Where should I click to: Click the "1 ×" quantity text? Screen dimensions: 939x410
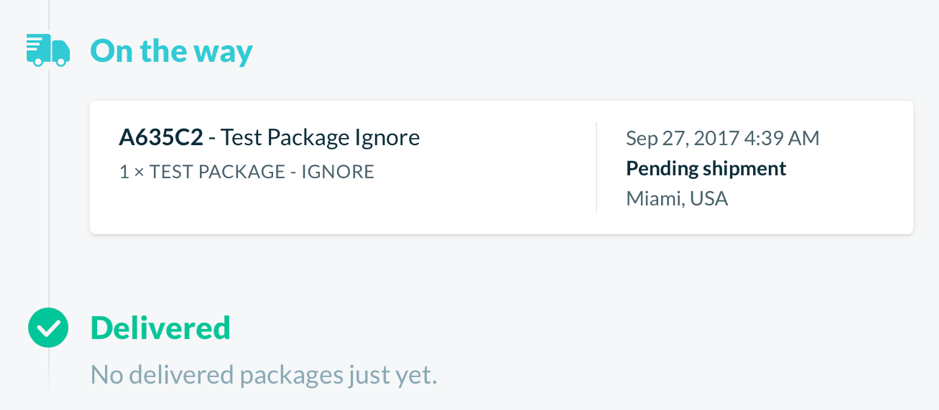pos(131,172)
